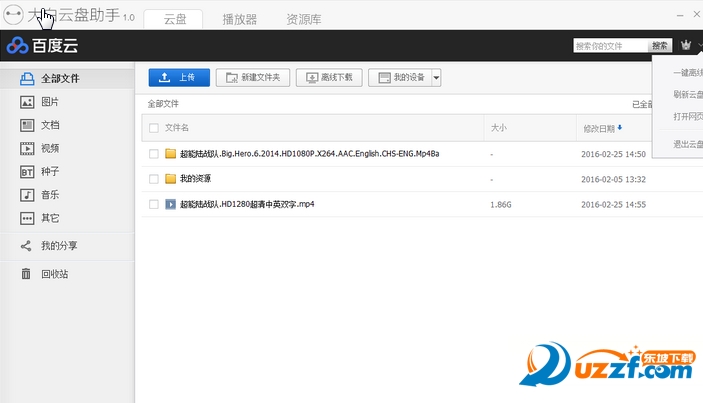The width and height of the screenshot is (703, 403).
Task: Click the 回收站 recycle bin trash icon
Action: [x=26, y=273]
